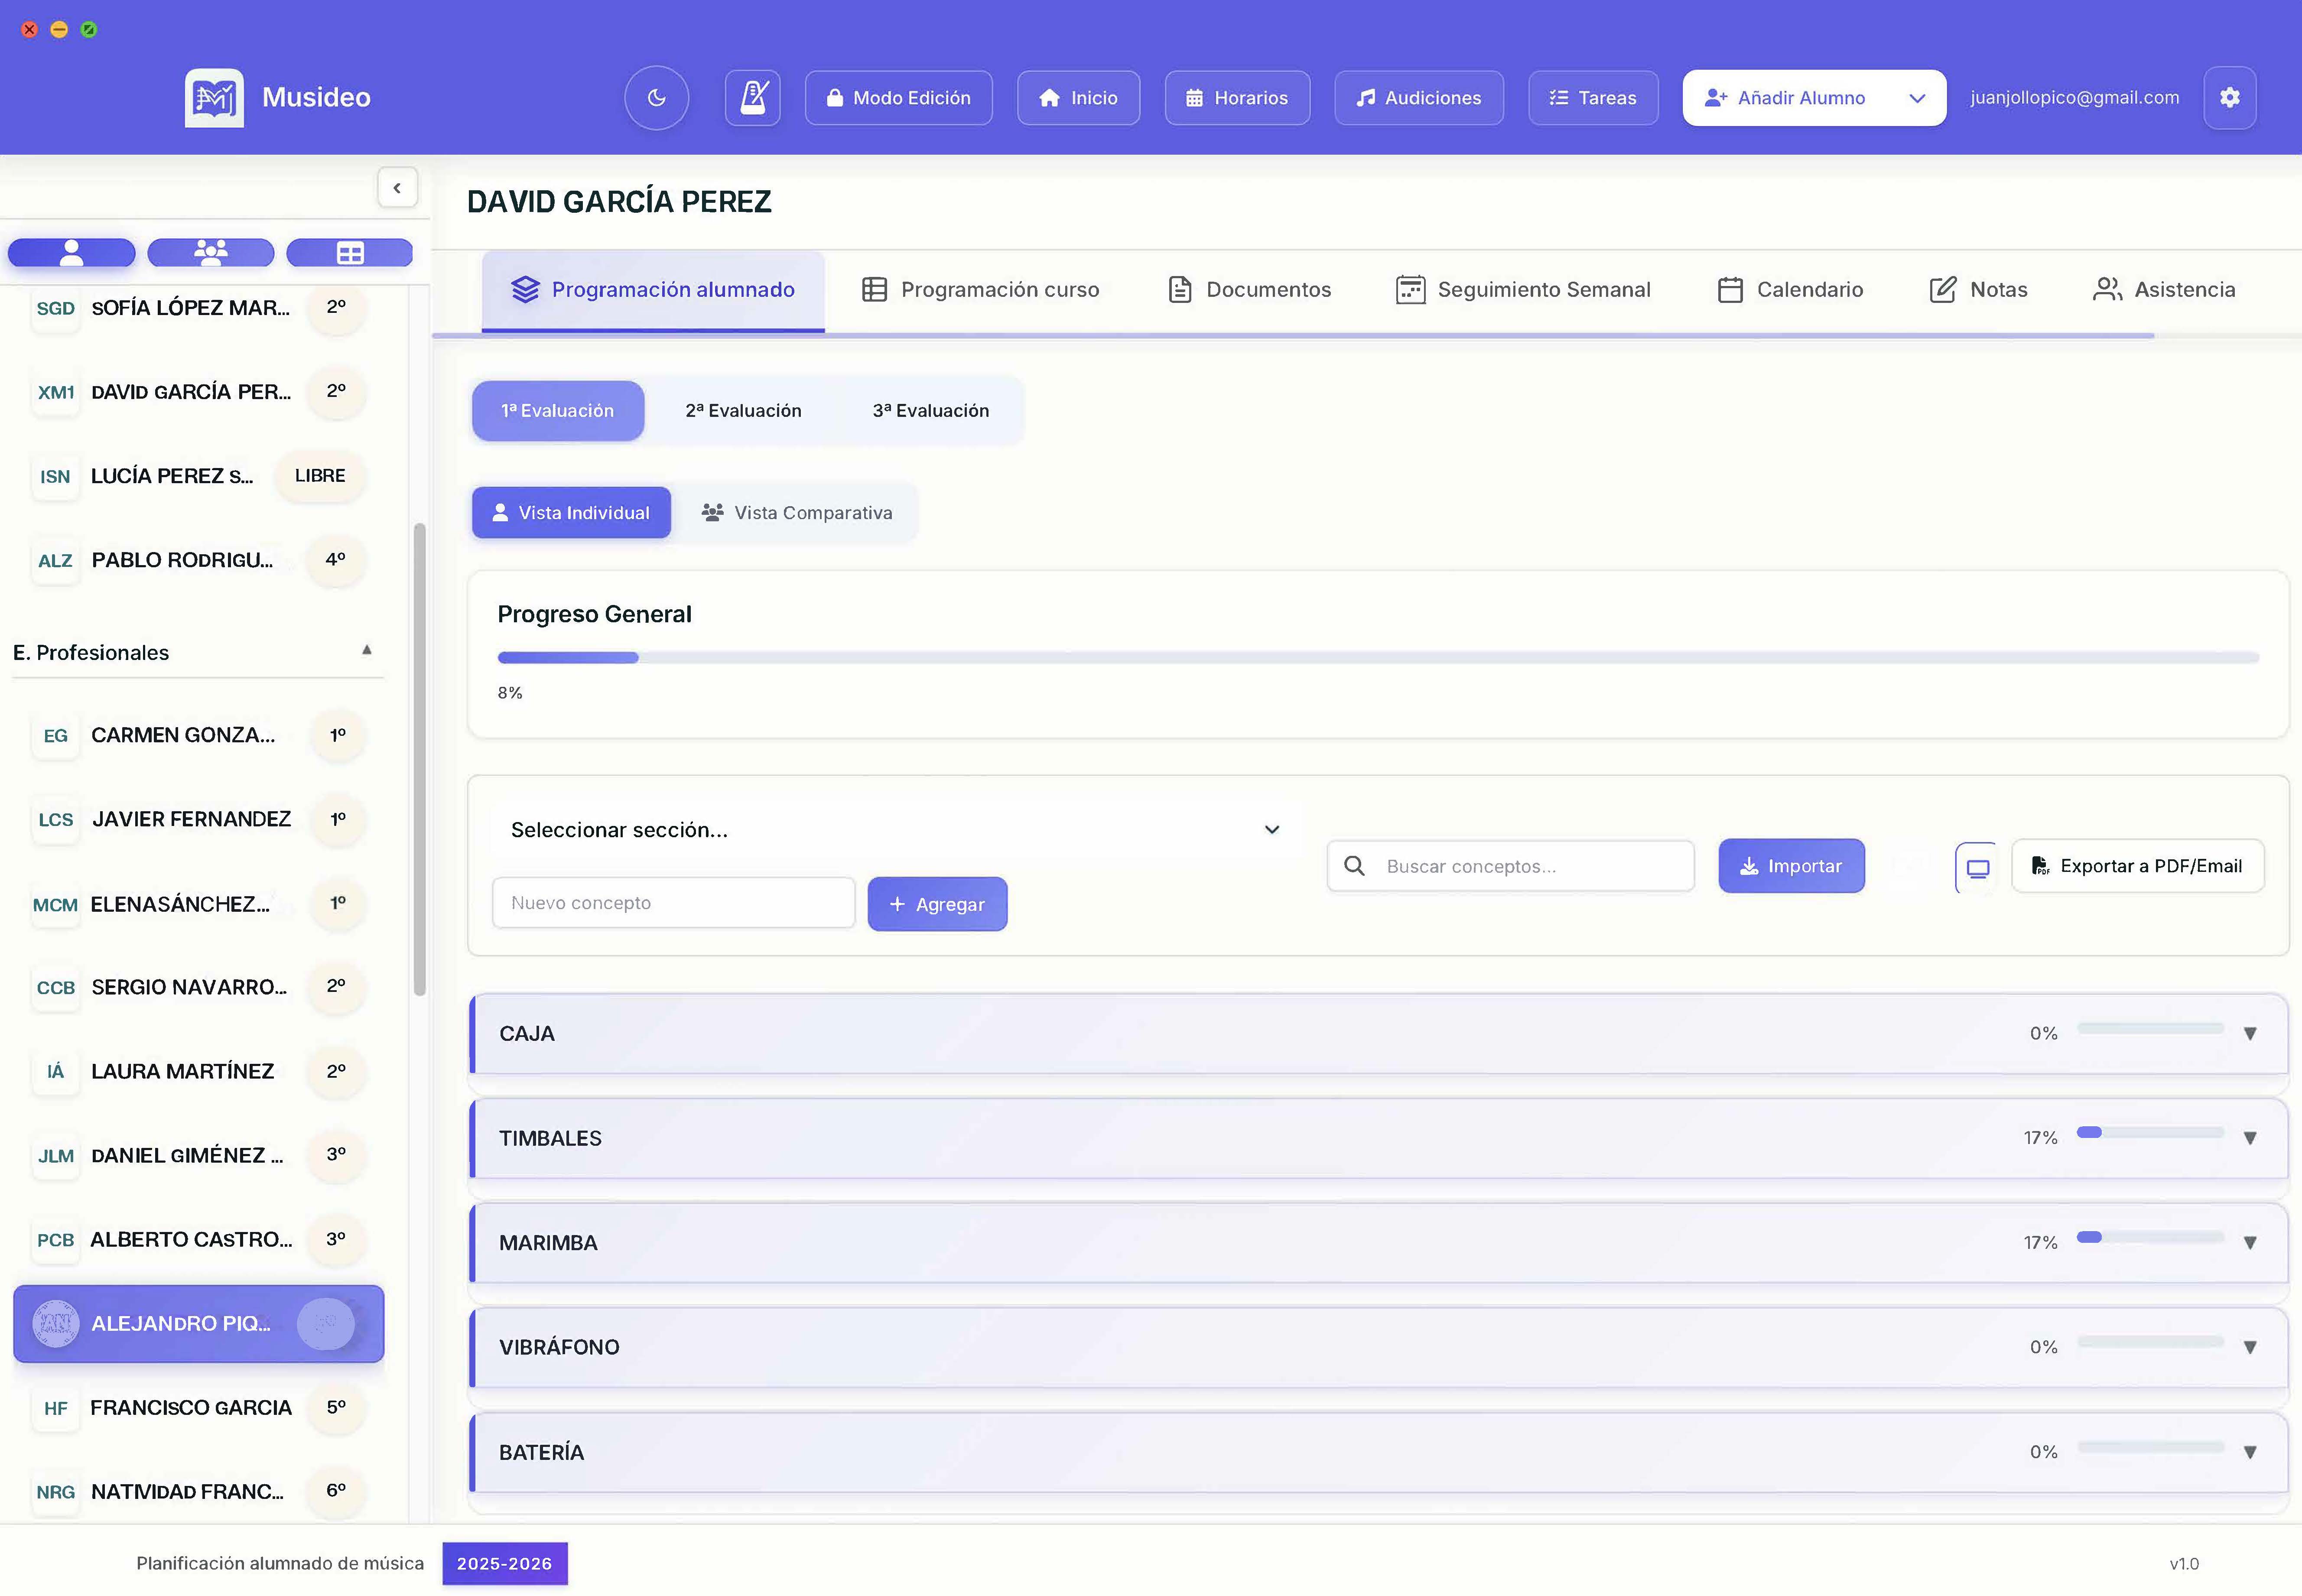Collapse the E. Profesionales group
This screenshot has width=2302, height=1596.
click(366, 651)
